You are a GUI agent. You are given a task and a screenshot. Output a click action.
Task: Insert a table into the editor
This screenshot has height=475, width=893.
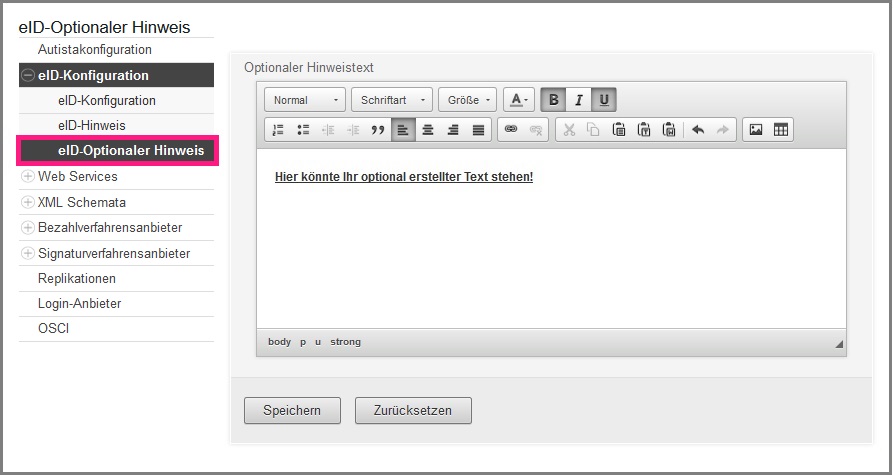[x=781, y=130]
